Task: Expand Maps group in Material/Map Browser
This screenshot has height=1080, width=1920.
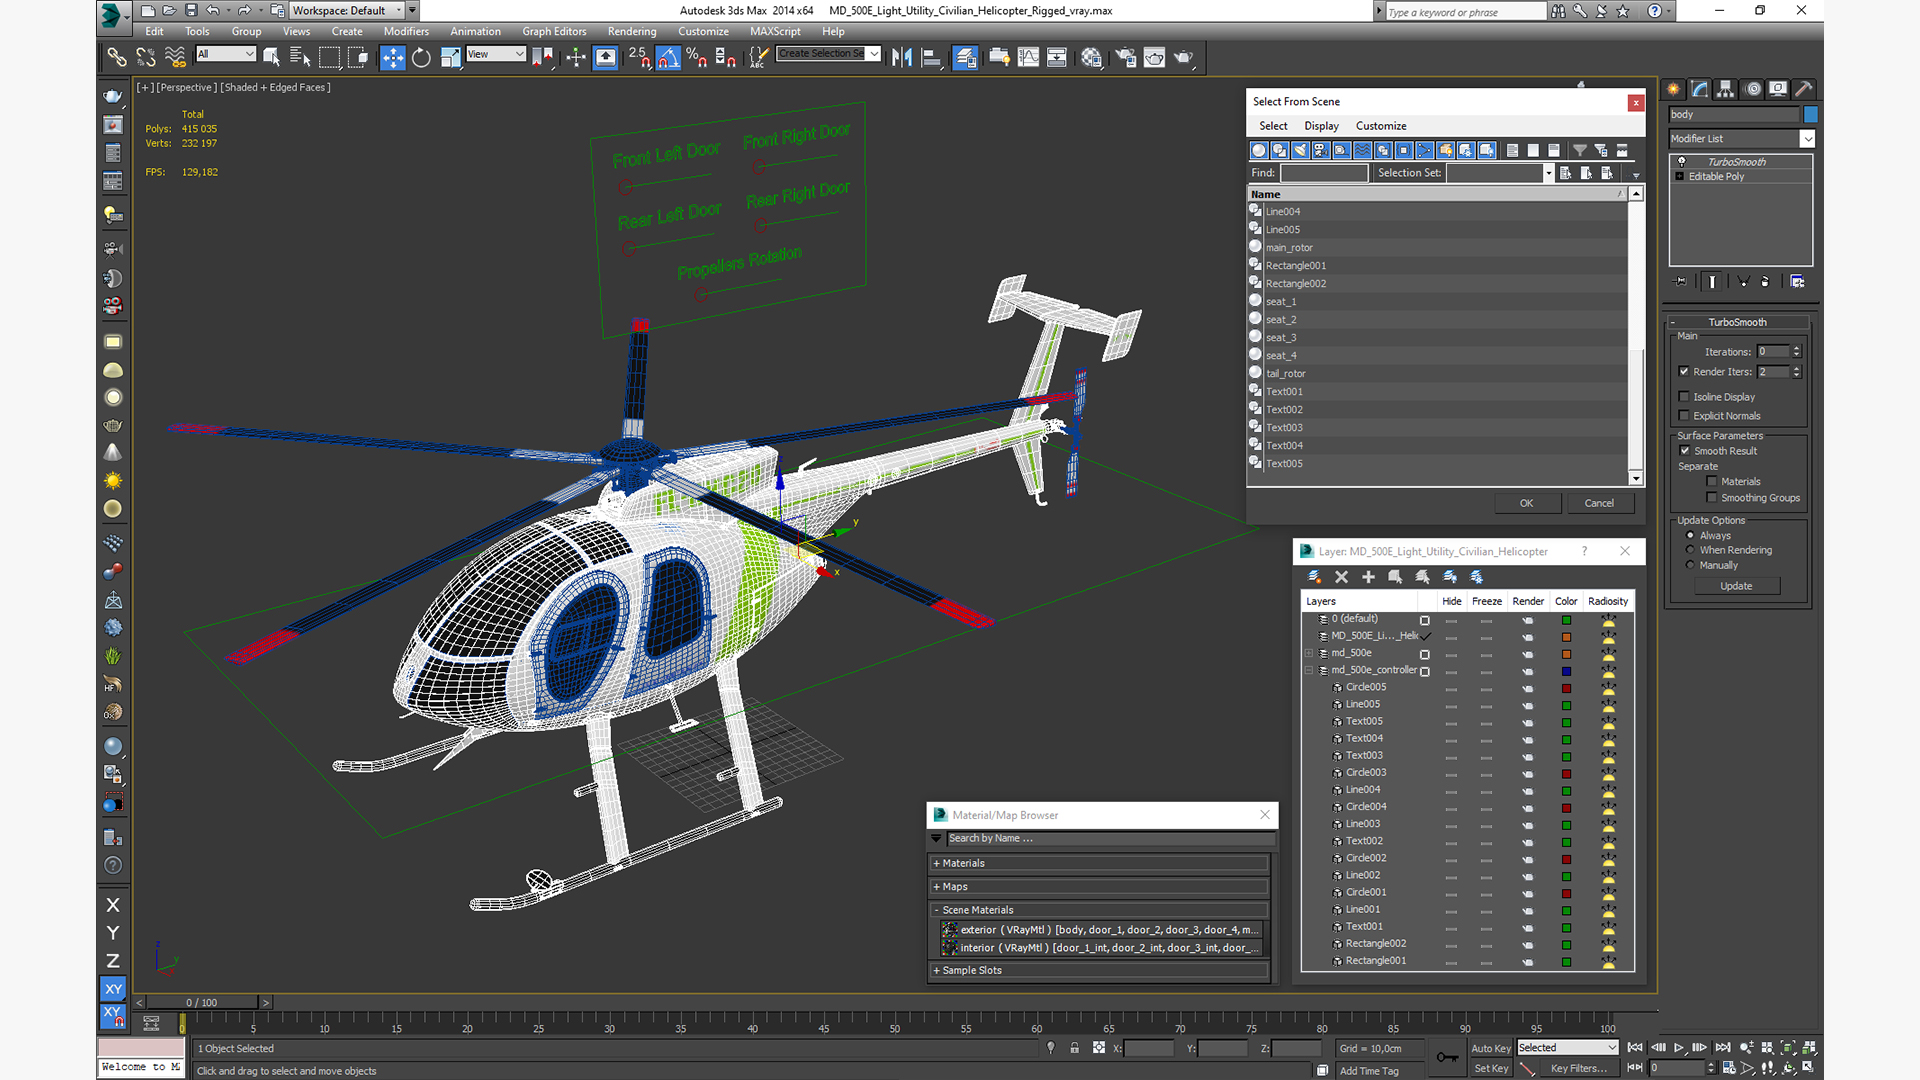Action: (x=1099, y=887)
